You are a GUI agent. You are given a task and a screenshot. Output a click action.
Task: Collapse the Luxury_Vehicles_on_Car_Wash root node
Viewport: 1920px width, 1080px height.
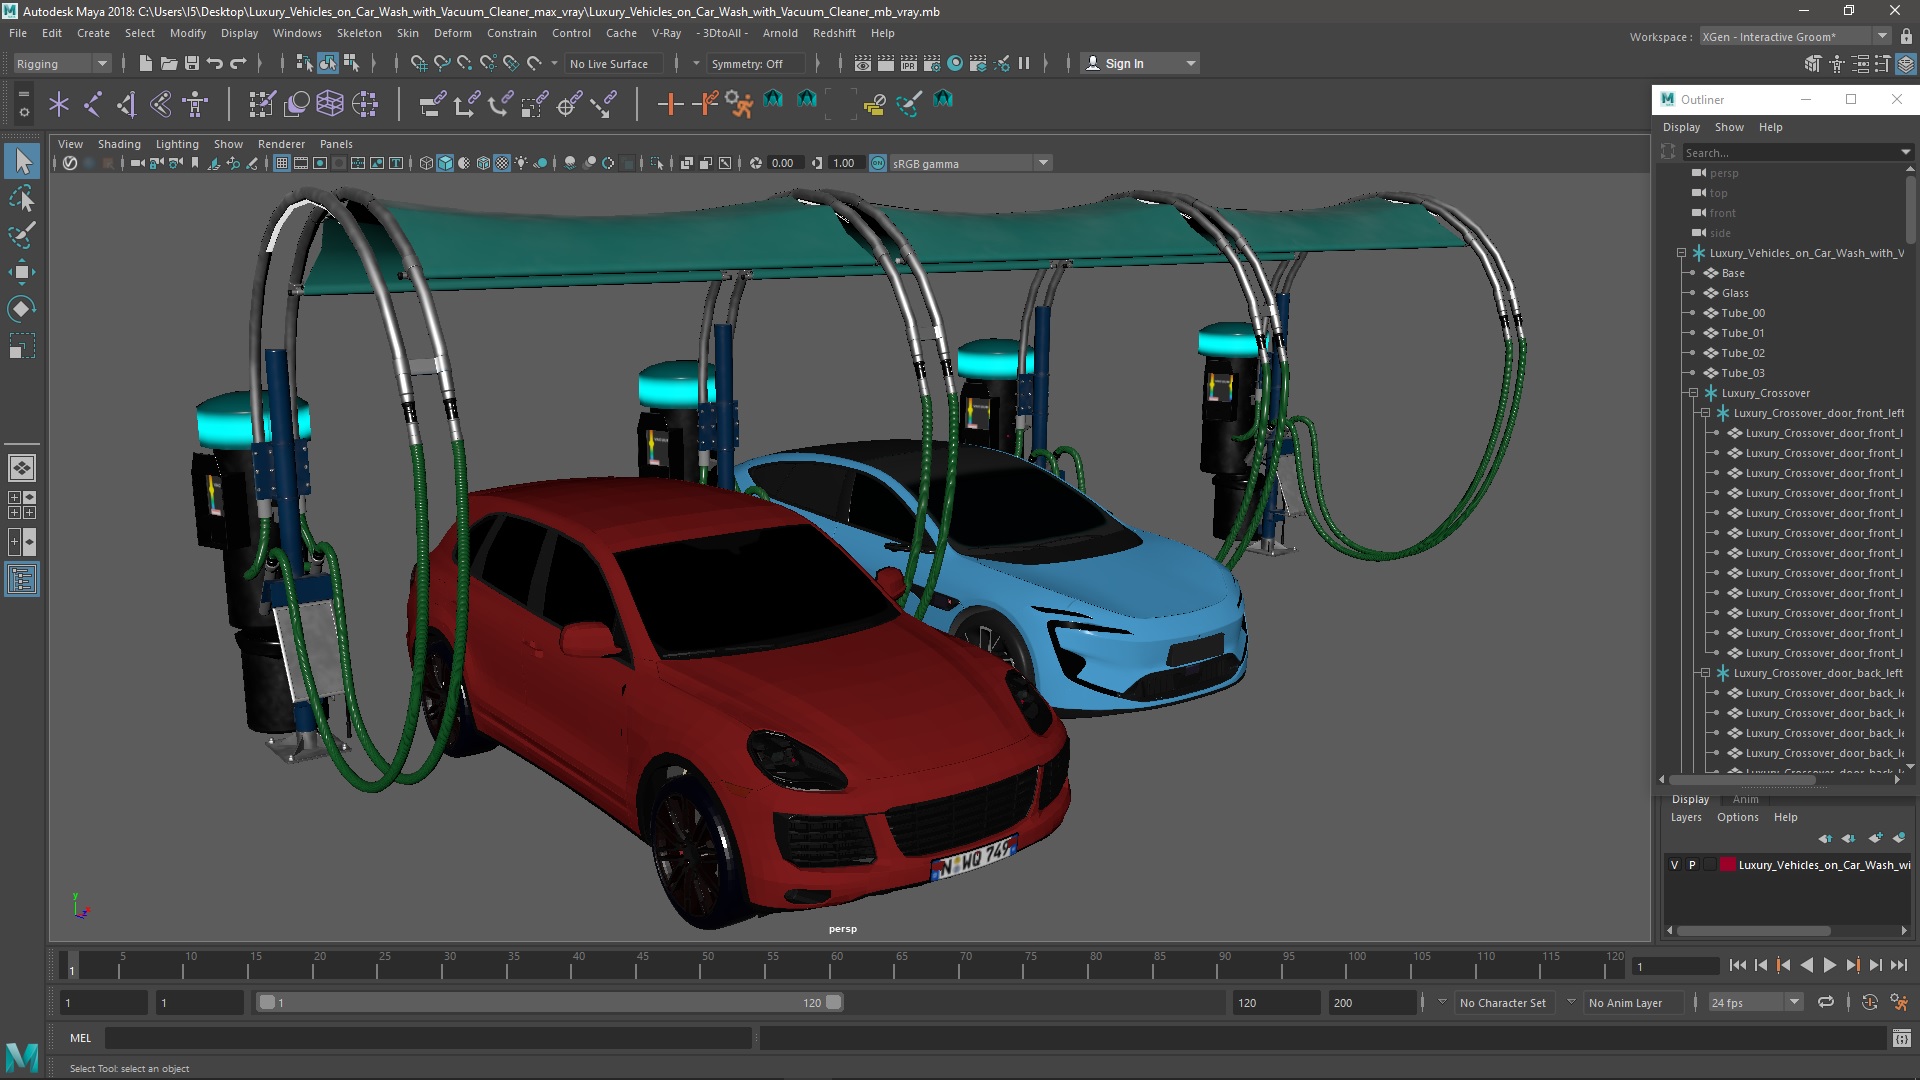pyautogui.click(x=1681, y=253)
